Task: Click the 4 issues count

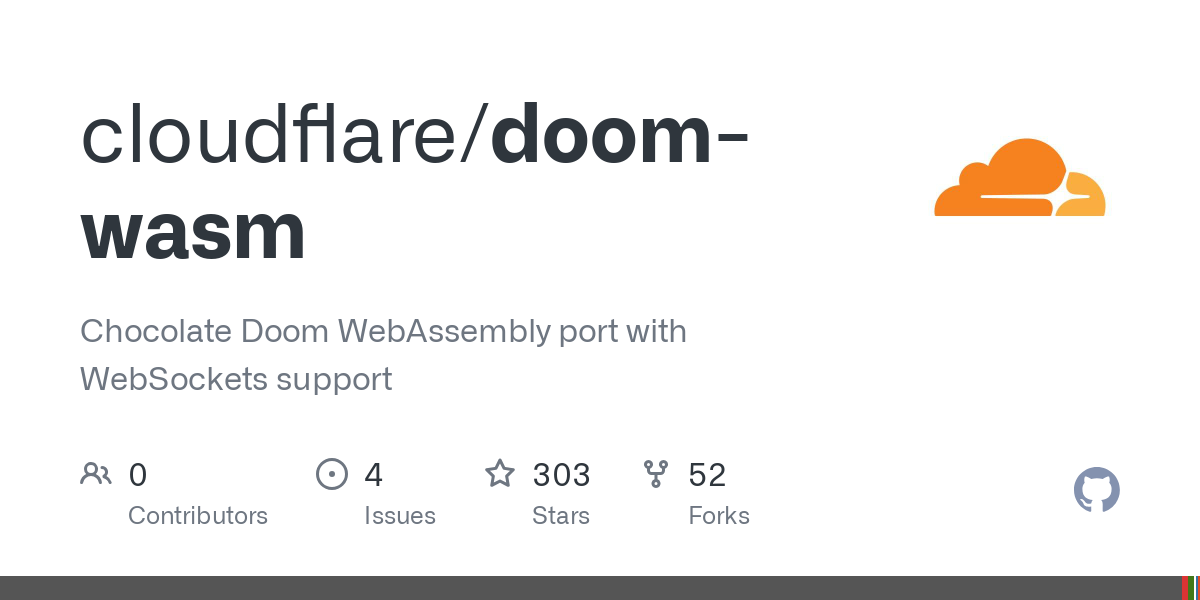Action: tap(373, 474)
